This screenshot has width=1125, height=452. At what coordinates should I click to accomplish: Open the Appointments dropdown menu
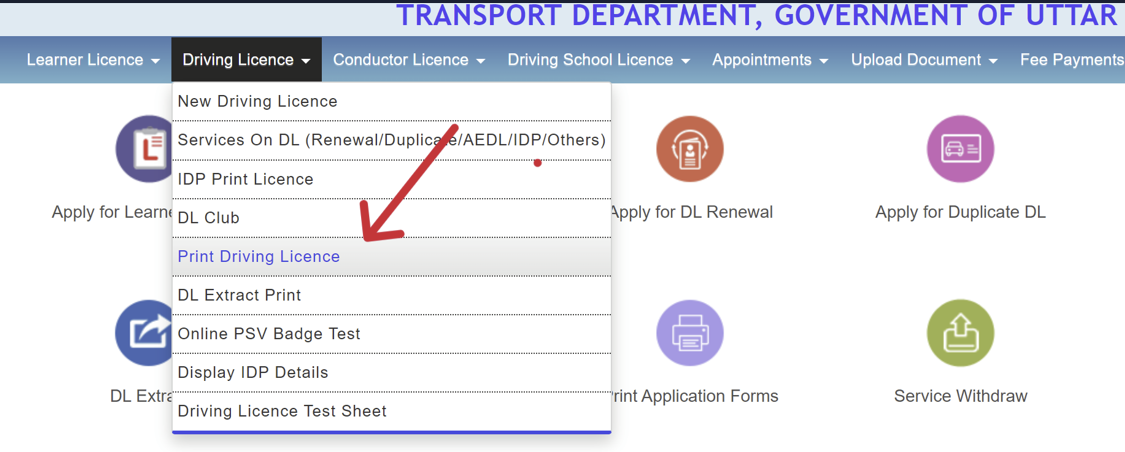tap(770, 60)
